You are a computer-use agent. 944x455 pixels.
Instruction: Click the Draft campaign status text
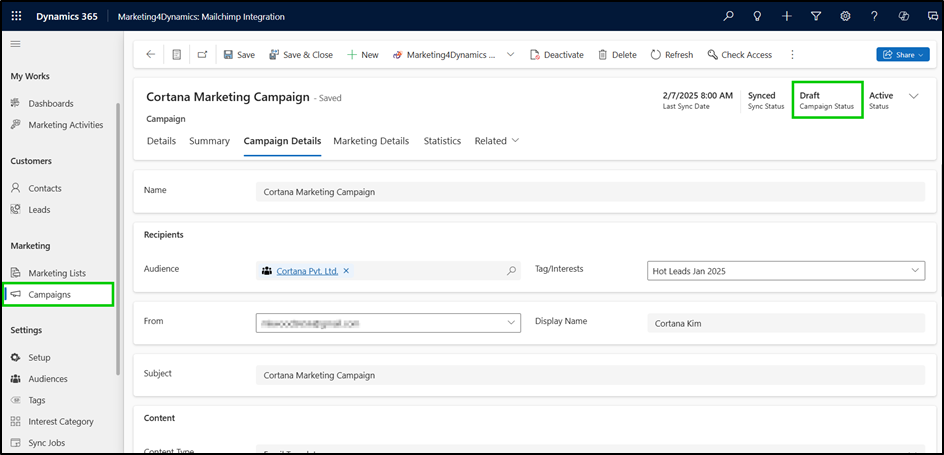tap(809, 96)
